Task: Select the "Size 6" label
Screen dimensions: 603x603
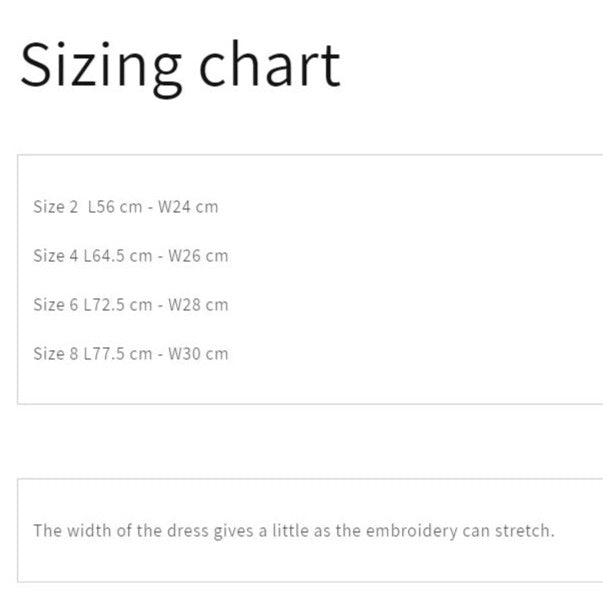Action: (55, 304)
